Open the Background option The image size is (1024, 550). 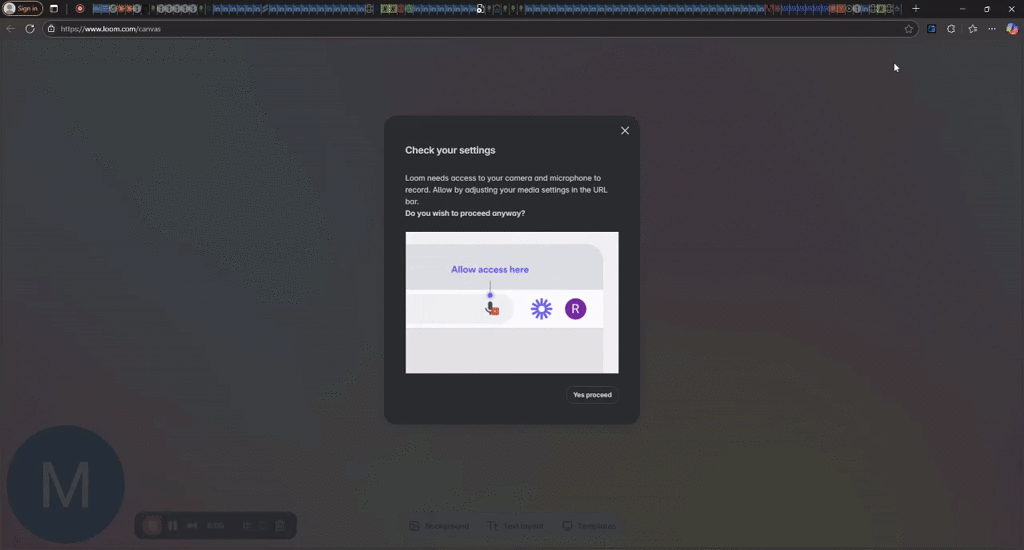click(439, 526)
